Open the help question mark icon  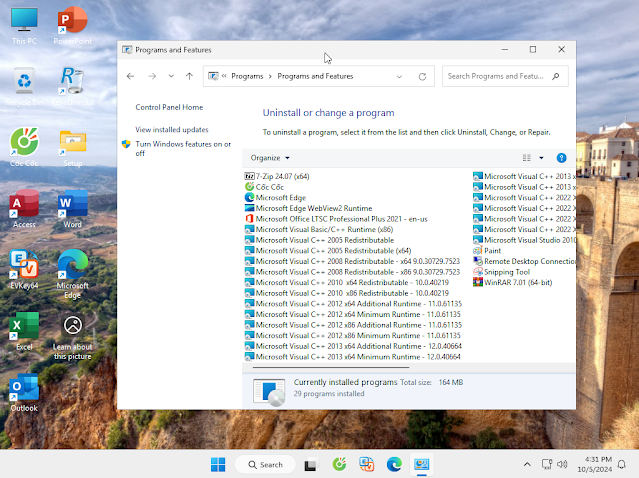[x=561, y=158]
